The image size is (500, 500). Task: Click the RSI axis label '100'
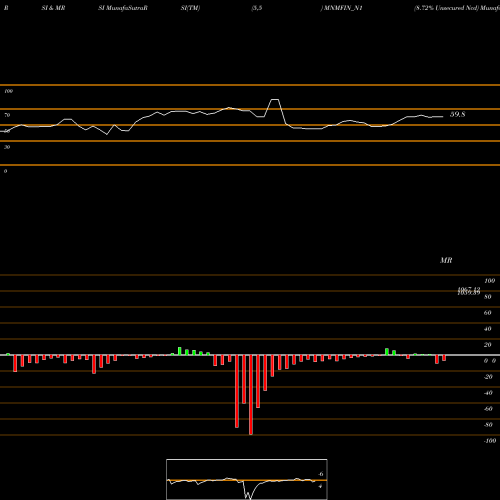pyautogui.click(x=8, y=91)
